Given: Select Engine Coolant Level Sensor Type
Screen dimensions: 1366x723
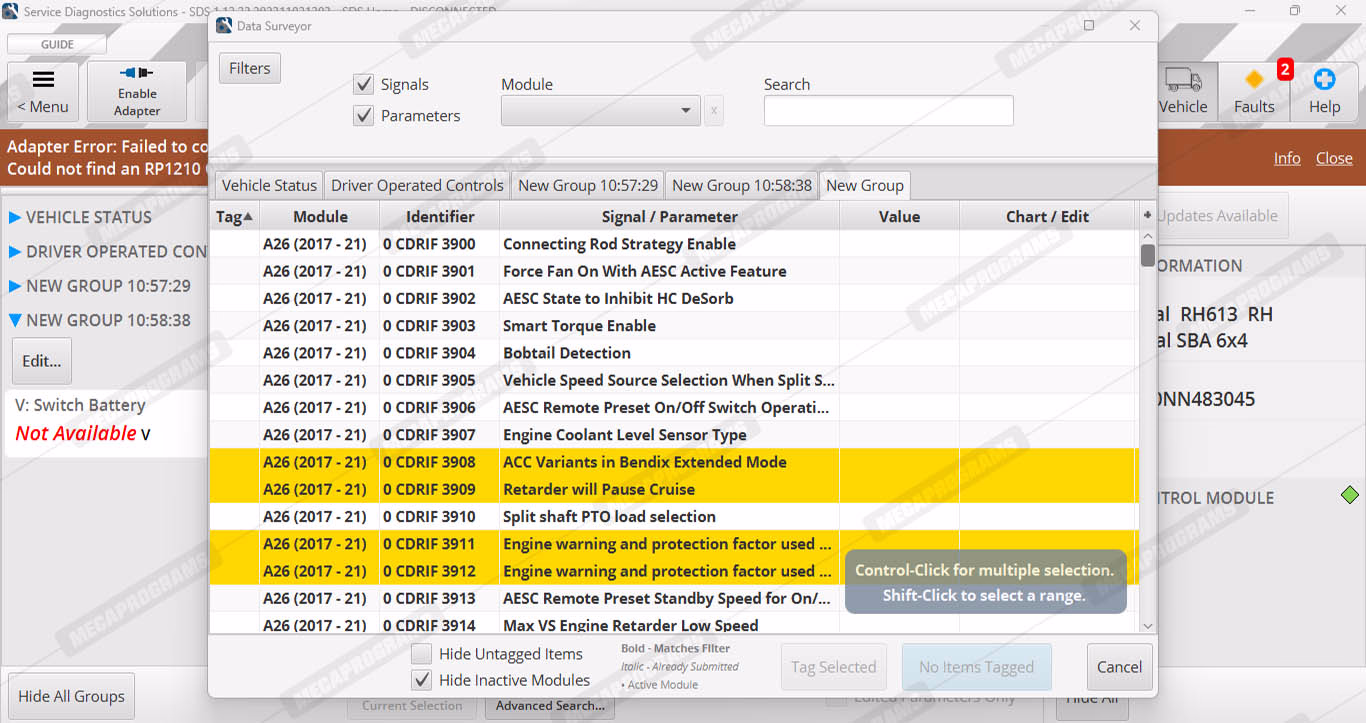Looking at the screenshot, I should [x=674, y=435].
